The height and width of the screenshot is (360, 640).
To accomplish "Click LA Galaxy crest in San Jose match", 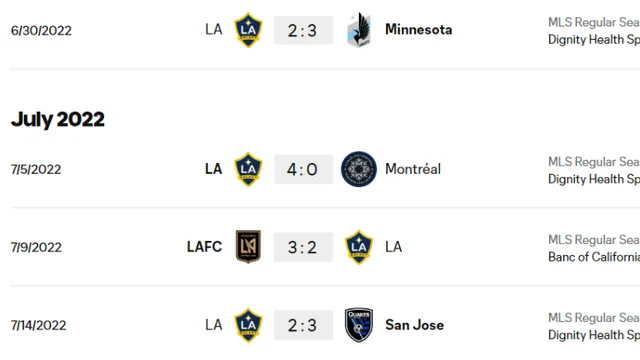I will click(x=248, y=325).
